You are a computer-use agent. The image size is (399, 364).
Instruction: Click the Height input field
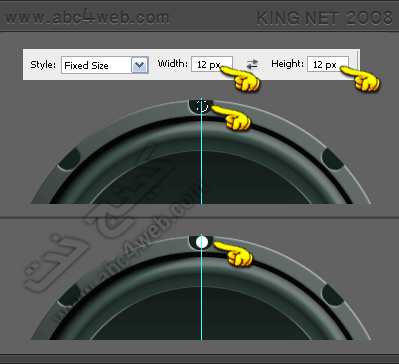328,64
